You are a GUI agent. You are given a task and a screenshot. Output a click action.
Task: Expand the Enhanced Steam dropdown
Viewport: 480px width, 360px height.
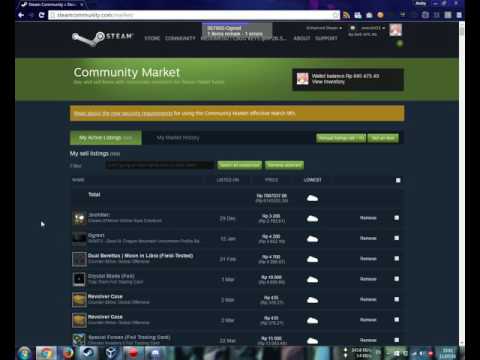[324, 28]
